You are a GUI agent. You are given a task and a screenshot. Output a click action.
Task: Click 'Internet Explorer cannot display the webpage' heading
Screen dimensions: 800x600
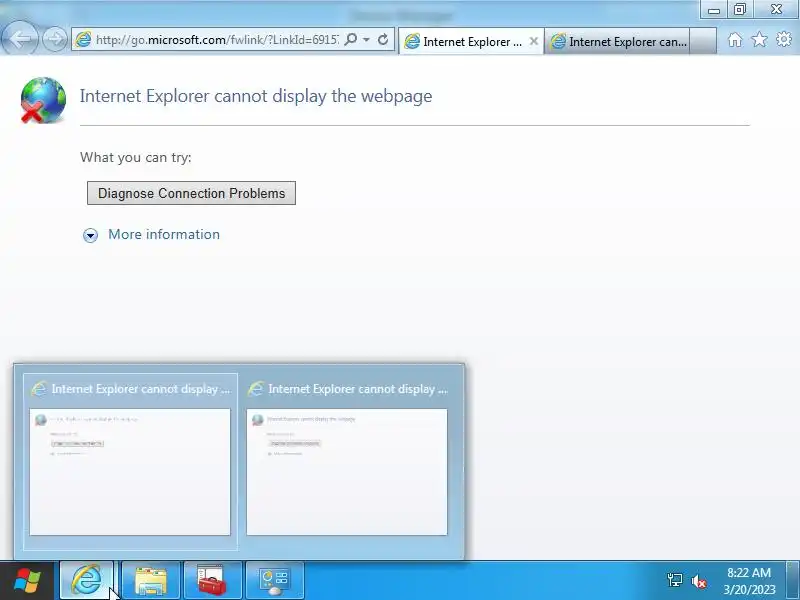tap(256, 96)
